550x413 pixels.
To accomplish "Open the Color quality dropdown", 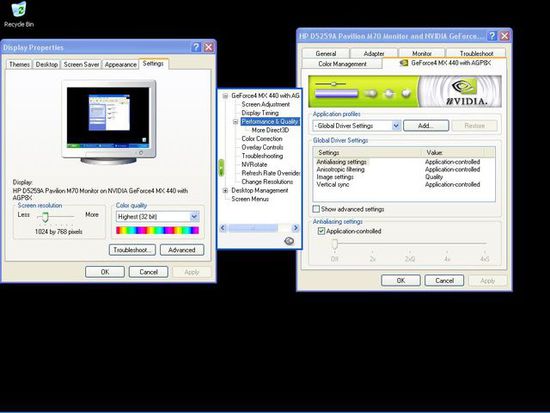I will coord(194,217).
